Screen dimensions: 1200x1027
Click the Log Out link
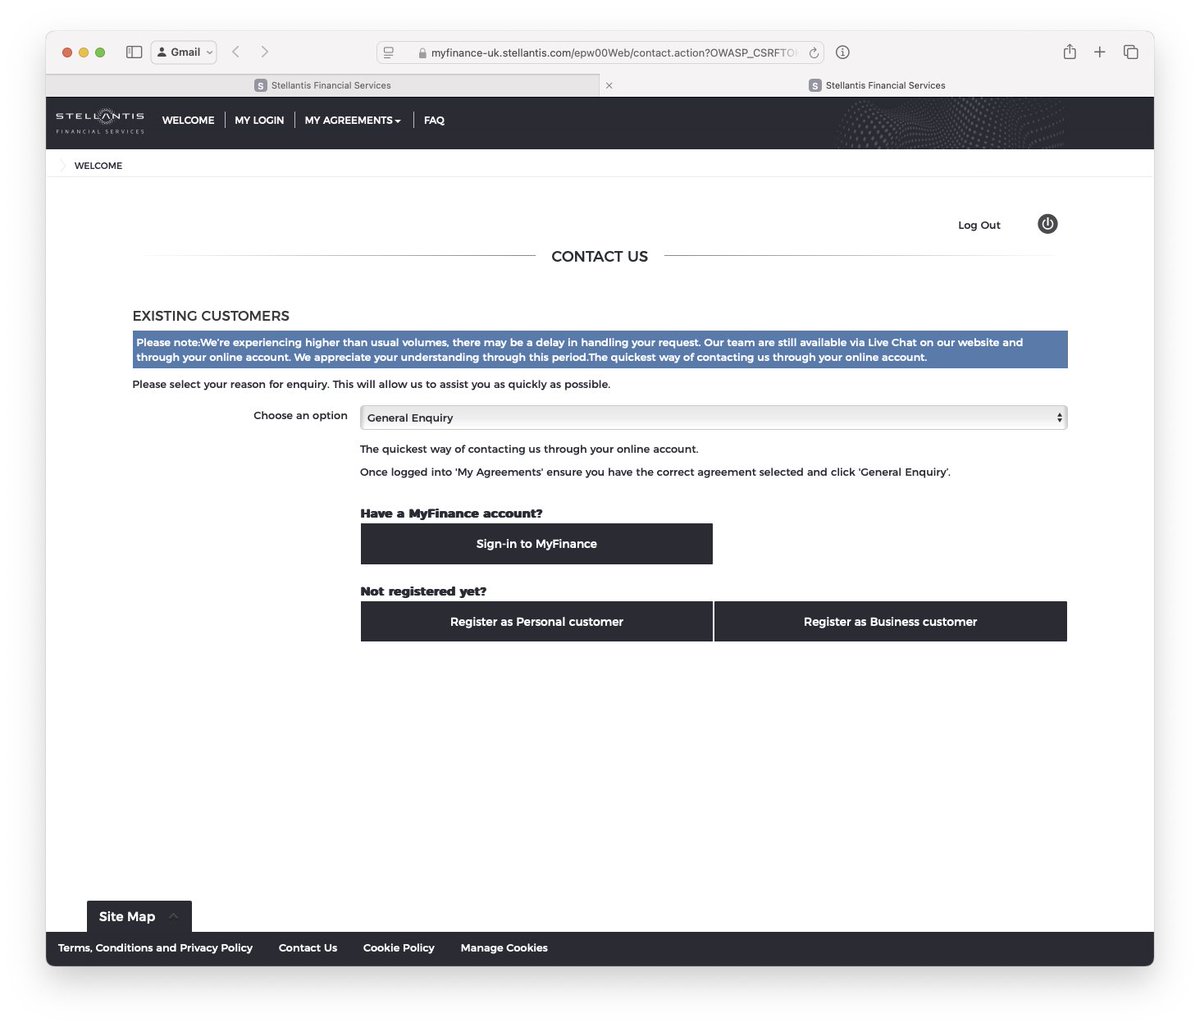point(979,225)
